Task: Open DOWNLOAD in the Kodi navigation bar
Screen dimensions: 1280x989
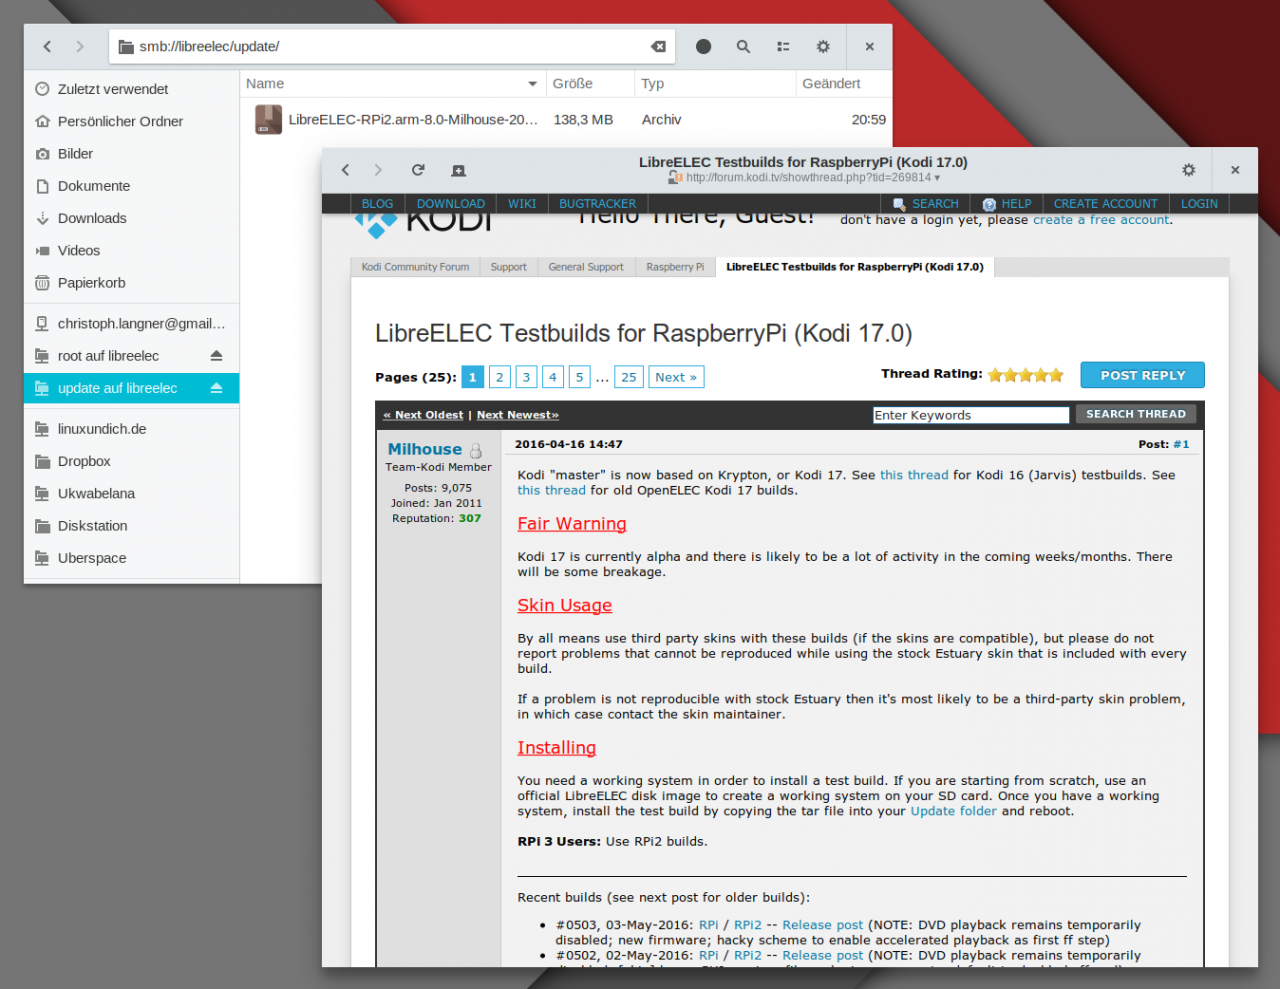Action: point(450,203)
